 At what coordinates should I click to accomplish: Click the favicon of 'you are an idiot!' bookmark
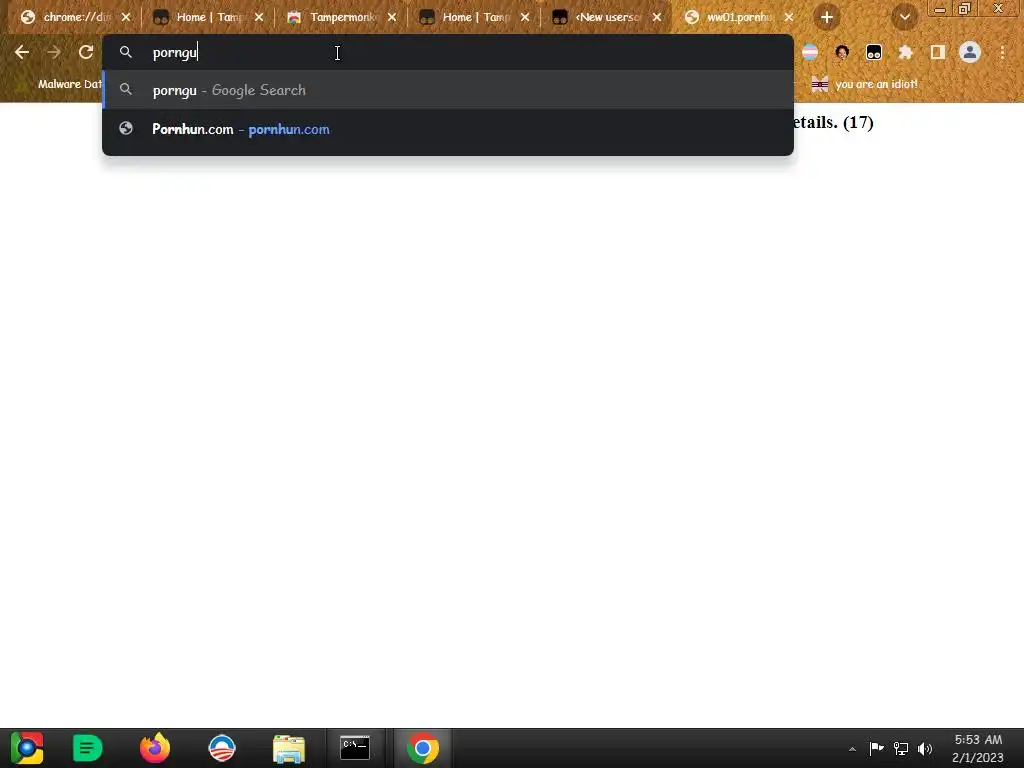[820, 84]
